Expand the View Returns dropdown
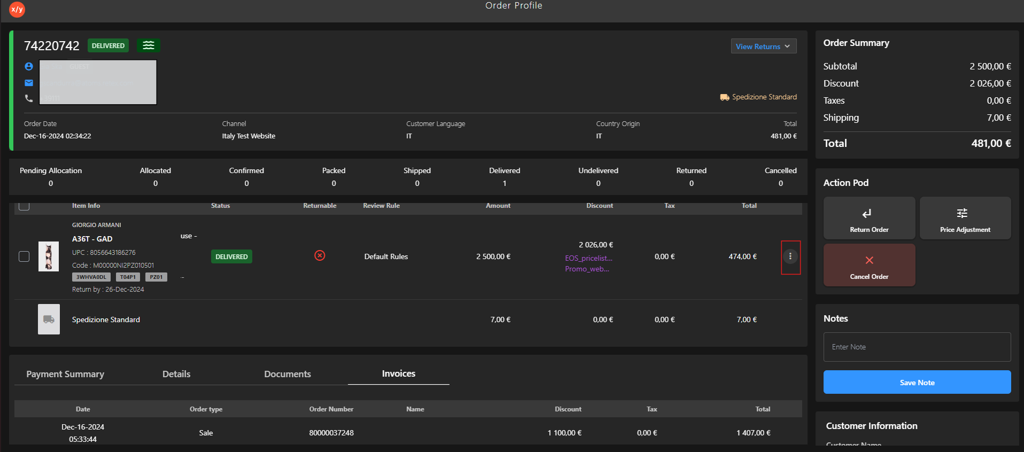Screen dimensions: 1024x452 763,46
